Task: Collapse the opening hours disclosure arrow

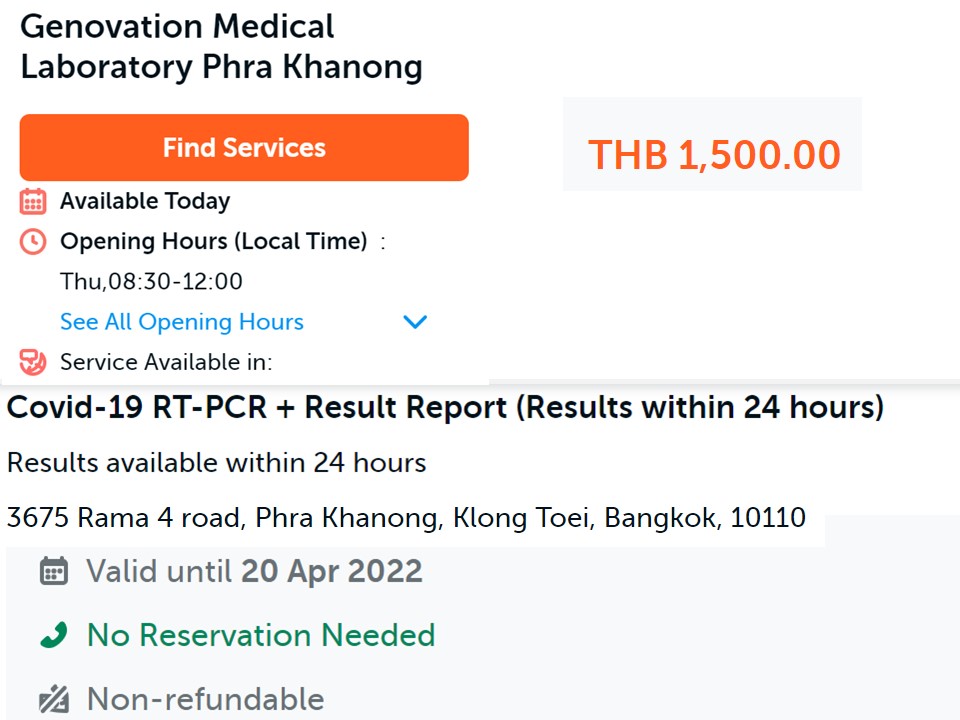Action: 415,321
